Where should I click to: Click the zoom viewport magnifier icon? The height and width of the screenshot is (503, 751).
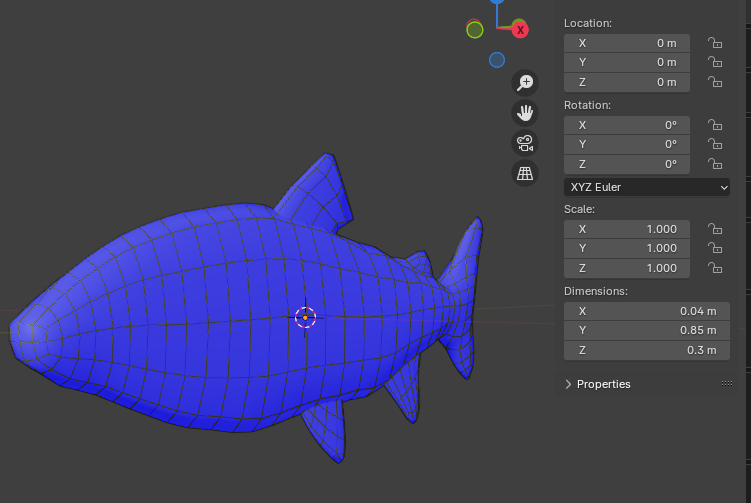point(525,83)
